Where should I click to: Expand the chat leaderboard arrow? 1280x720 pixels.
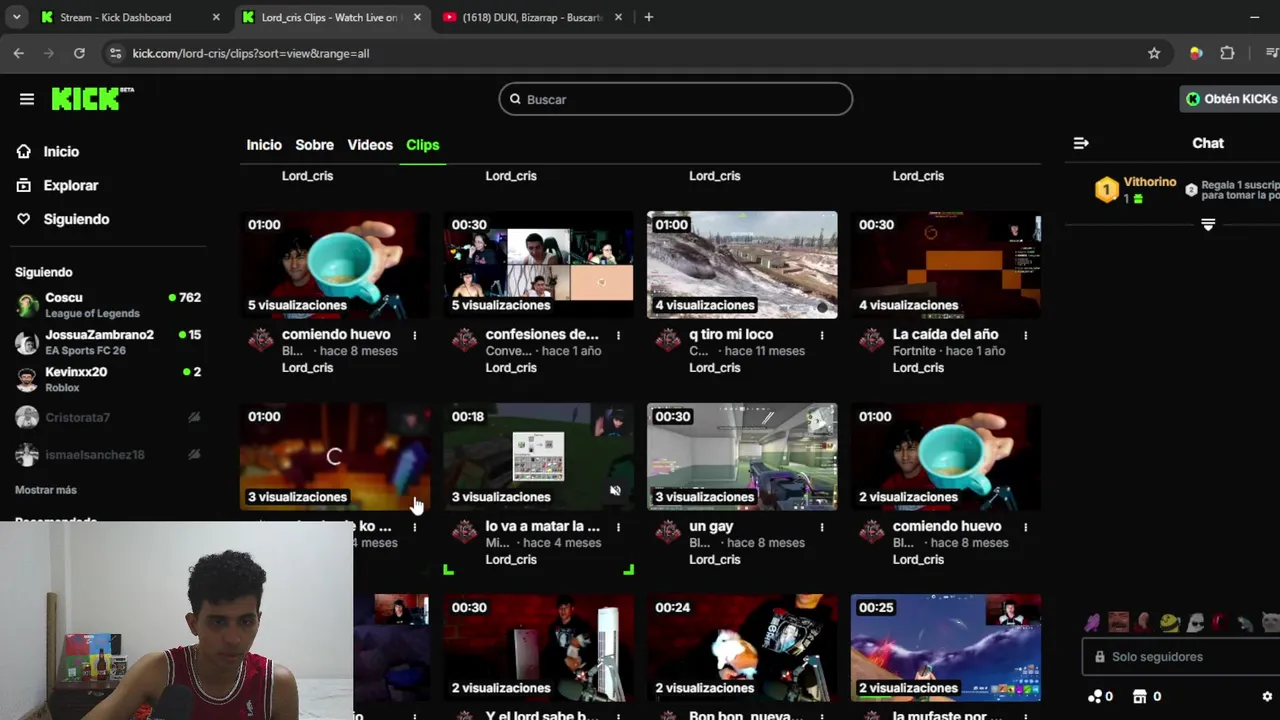point(1208,224)
